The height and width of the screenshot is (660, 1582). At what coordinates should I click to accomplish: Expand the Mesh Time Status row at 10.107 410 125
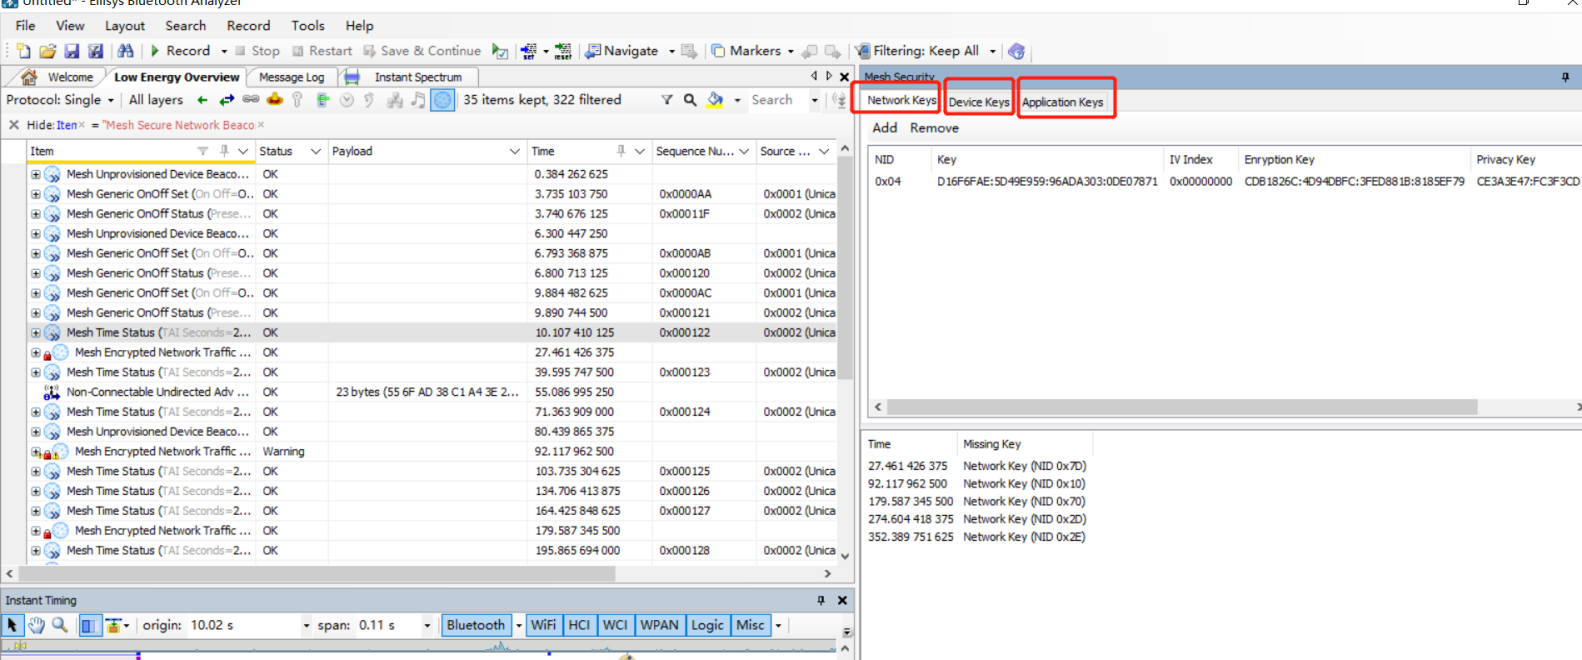pyautogui.click(x=36, y=333)
